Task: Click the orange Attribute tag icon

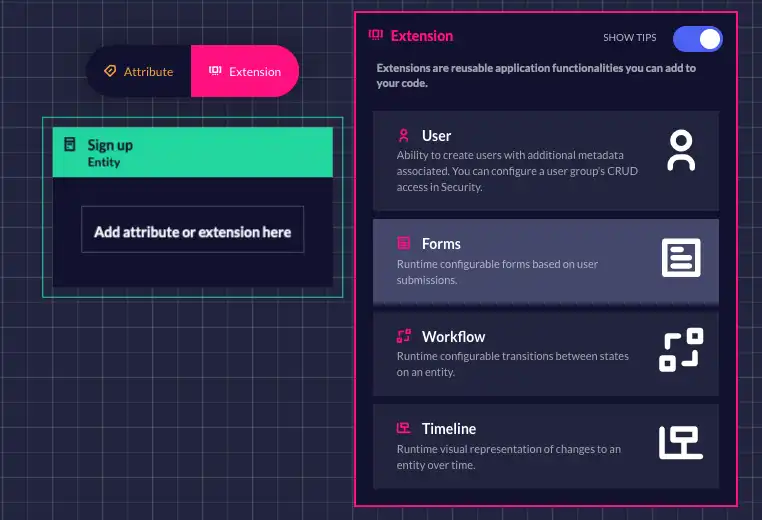Action: [x=110, y=71]
